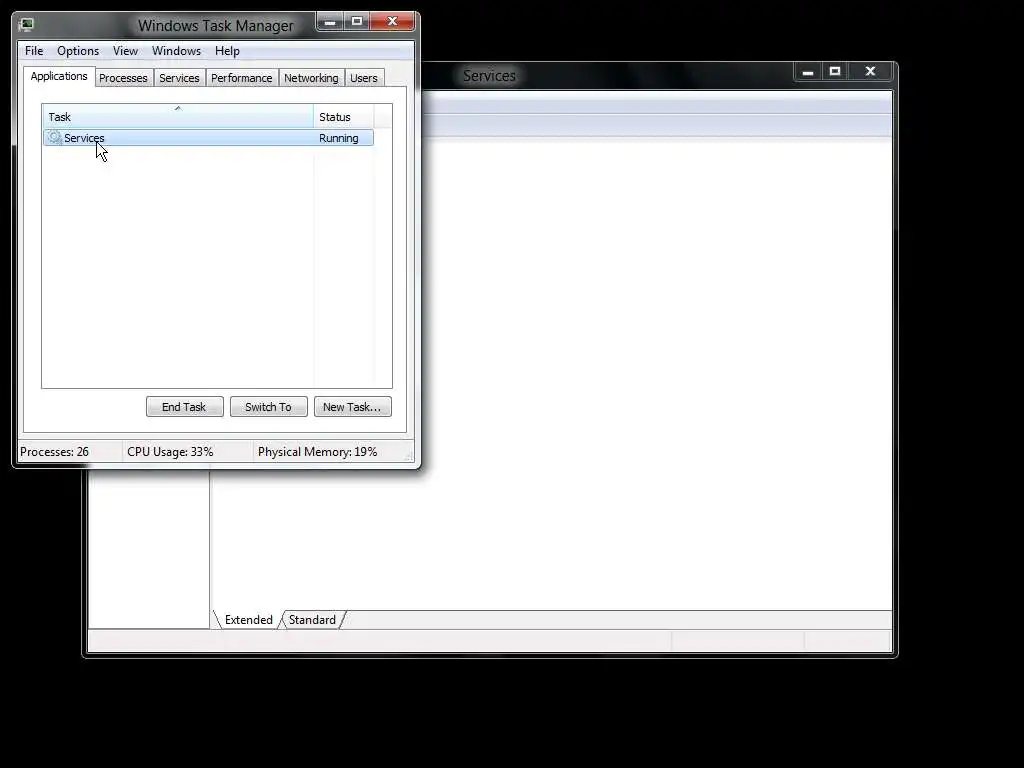Image resolution: width=1024 pixels, height=768 pixels.
Task: Switch to the Applications tab
Action: (x=59, y=76)
